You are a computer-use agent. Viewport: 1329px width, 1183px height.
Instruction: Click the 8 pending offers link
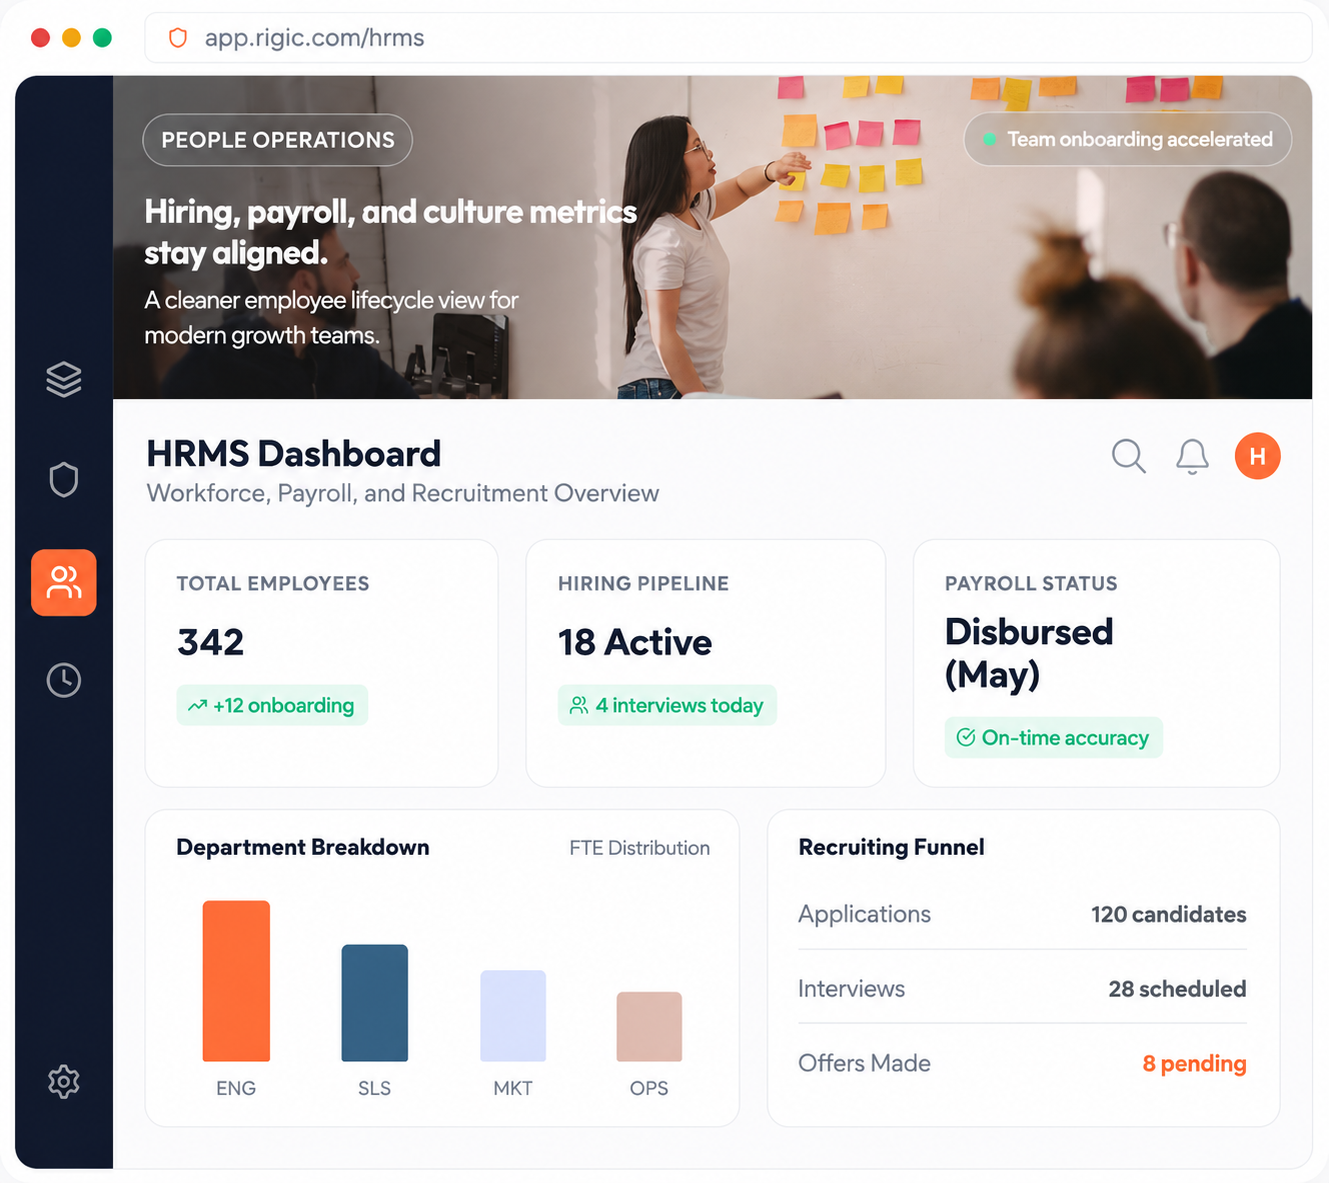point(1194,1063)
